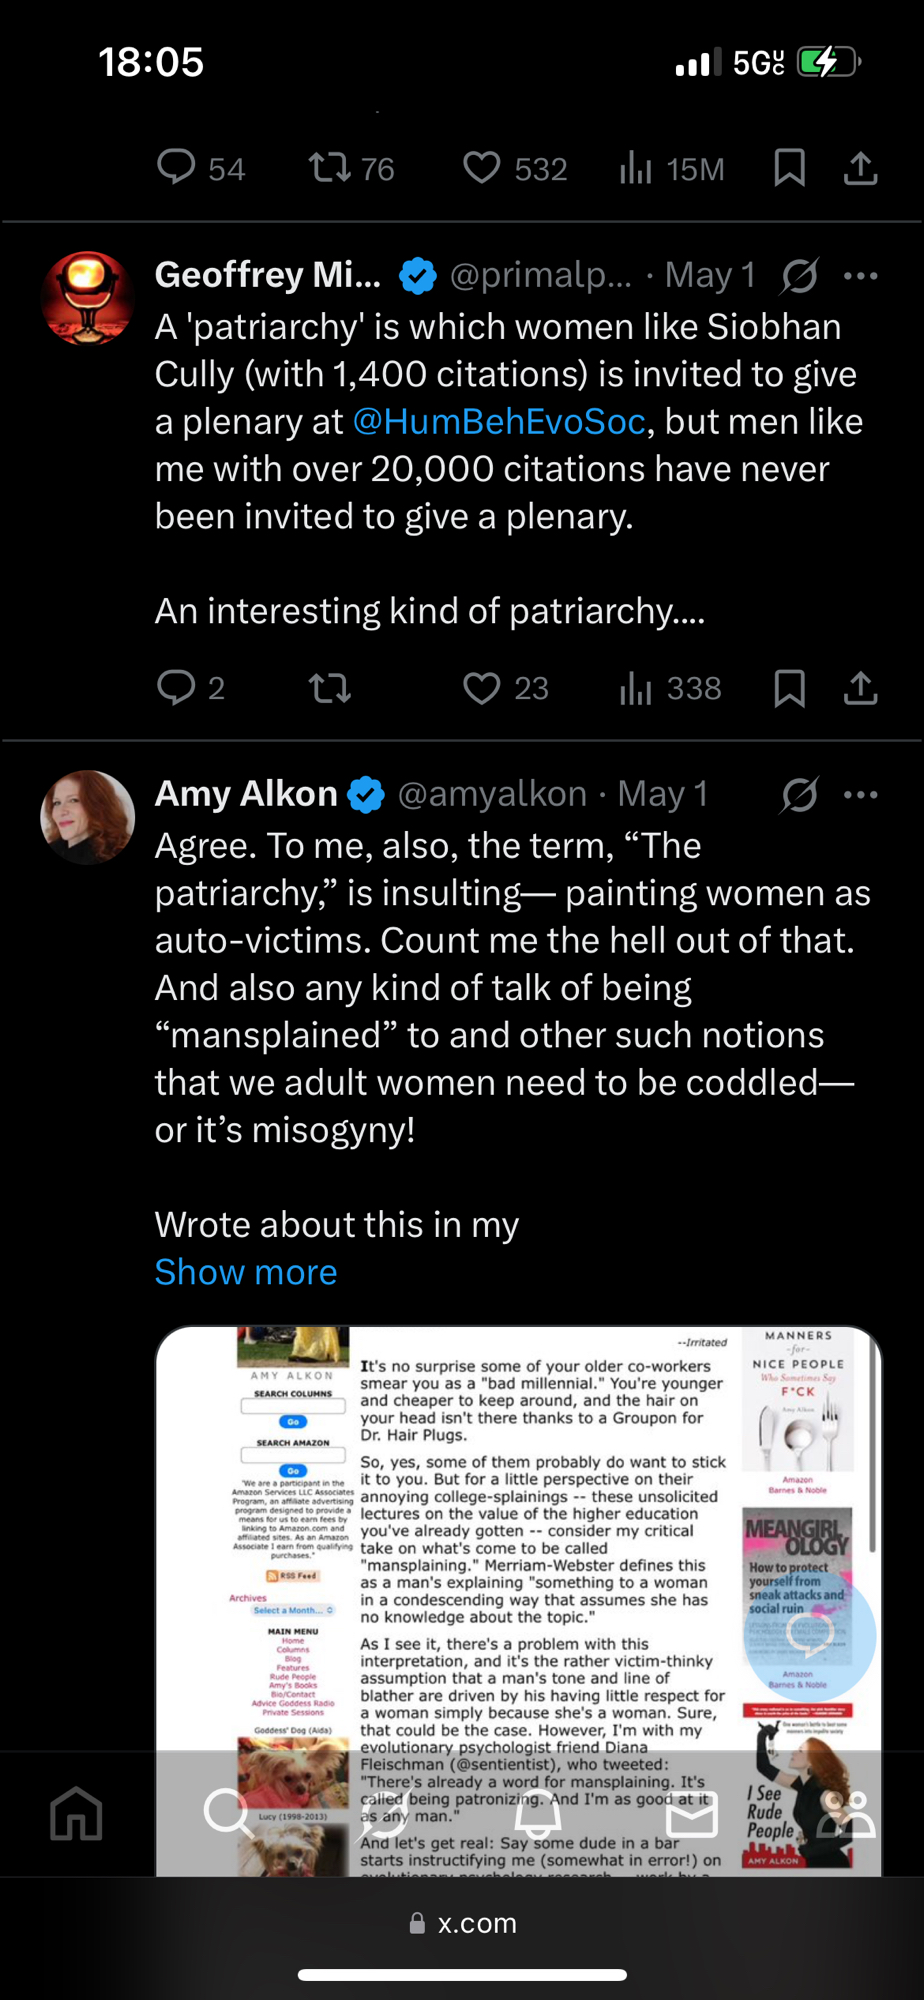Like Geoffrey Miller's patriarchy post
The image size is (924, 2000).
point(482,688)
